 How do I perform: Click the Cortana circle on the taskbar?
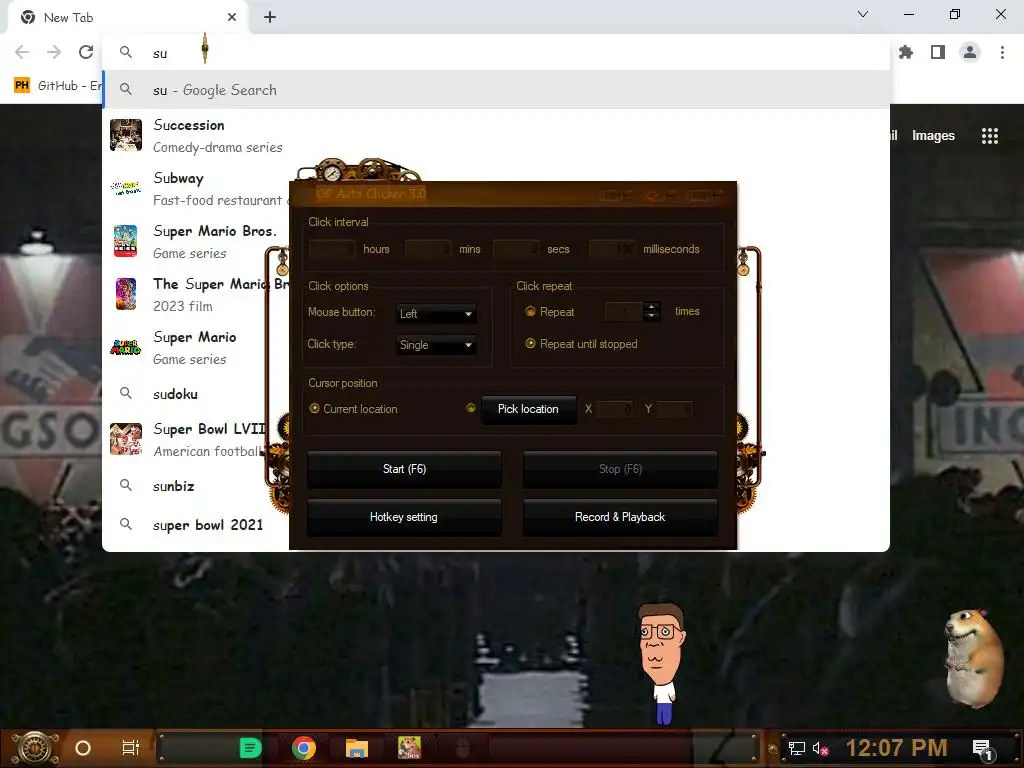tap(83, 748)
